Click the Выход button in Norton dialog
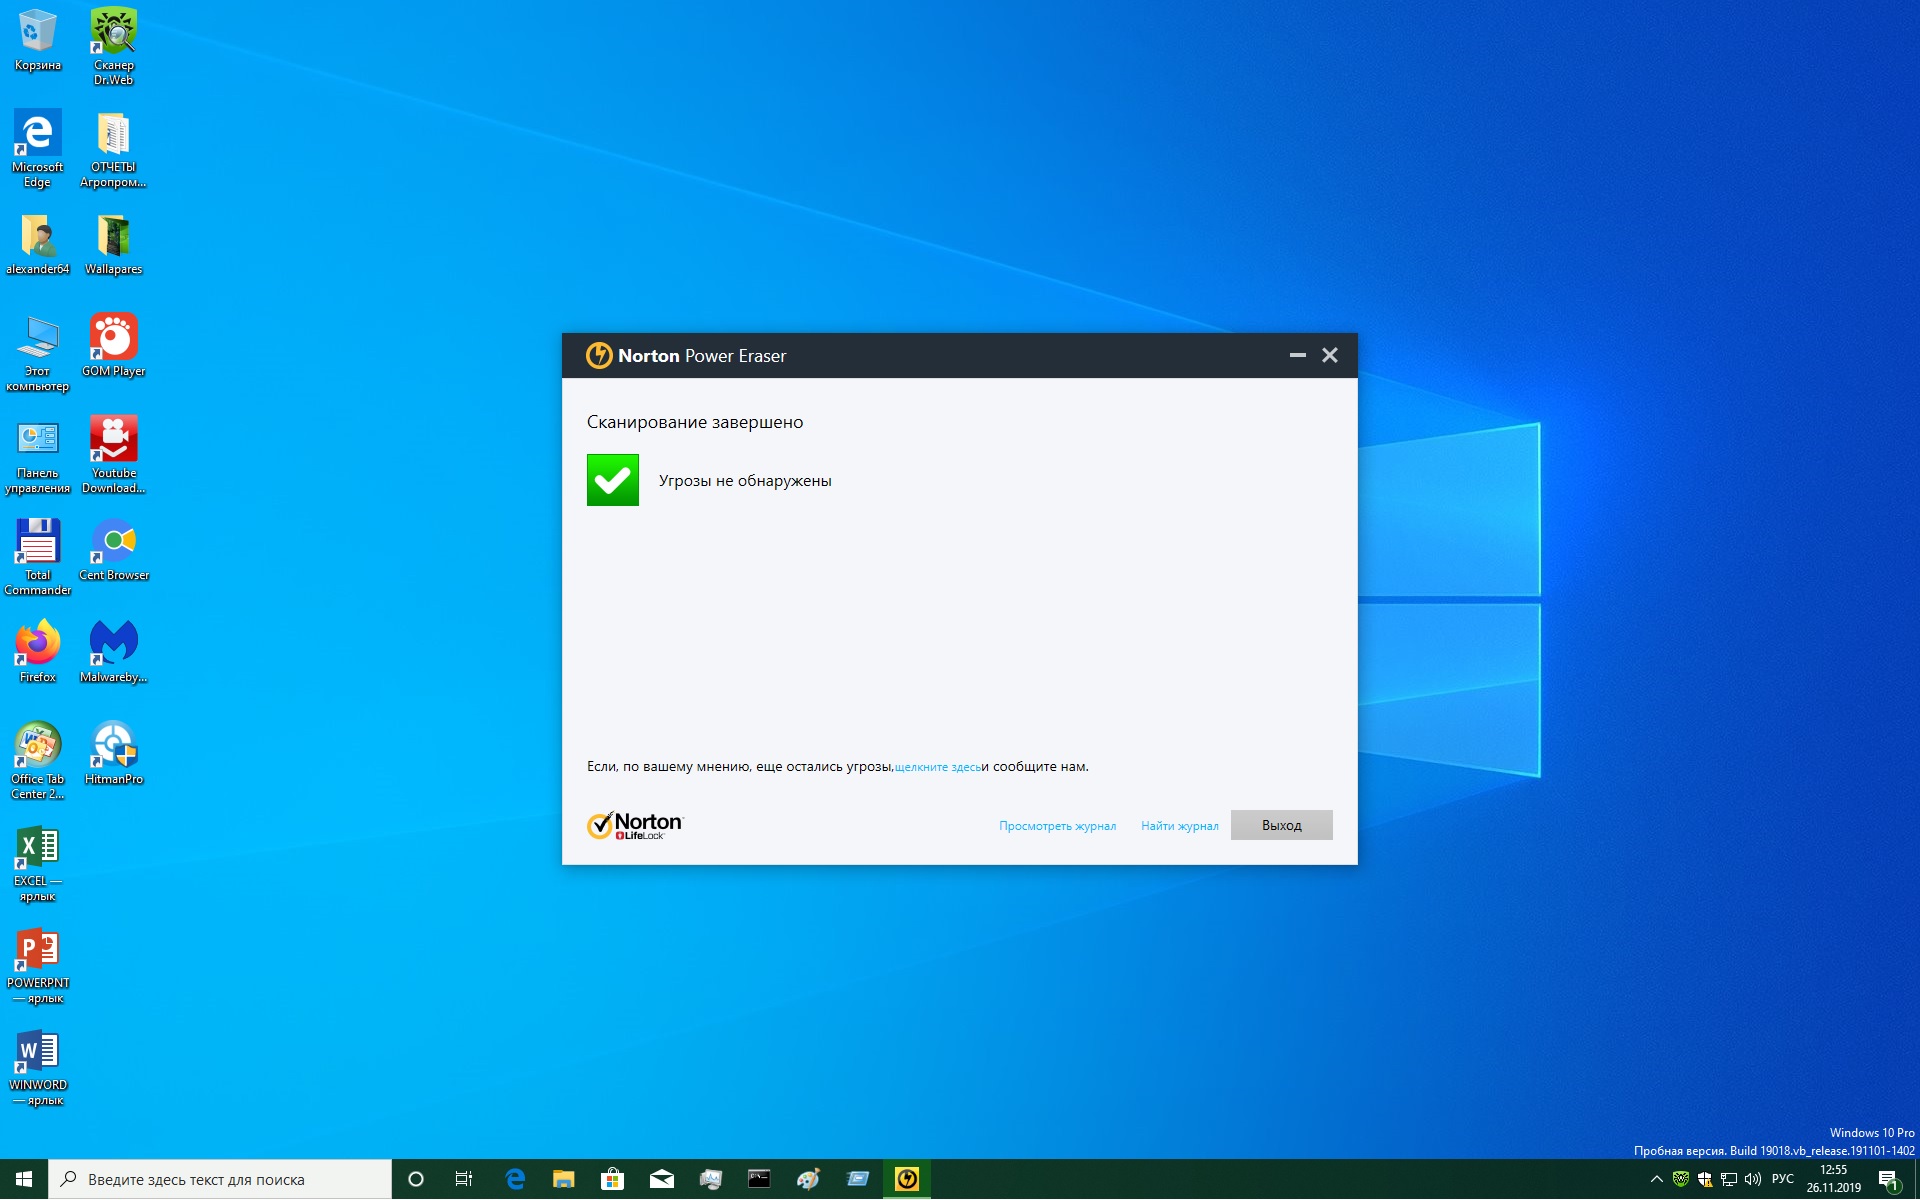This screenshot has height=1200, width=1920. (1281, 825)
